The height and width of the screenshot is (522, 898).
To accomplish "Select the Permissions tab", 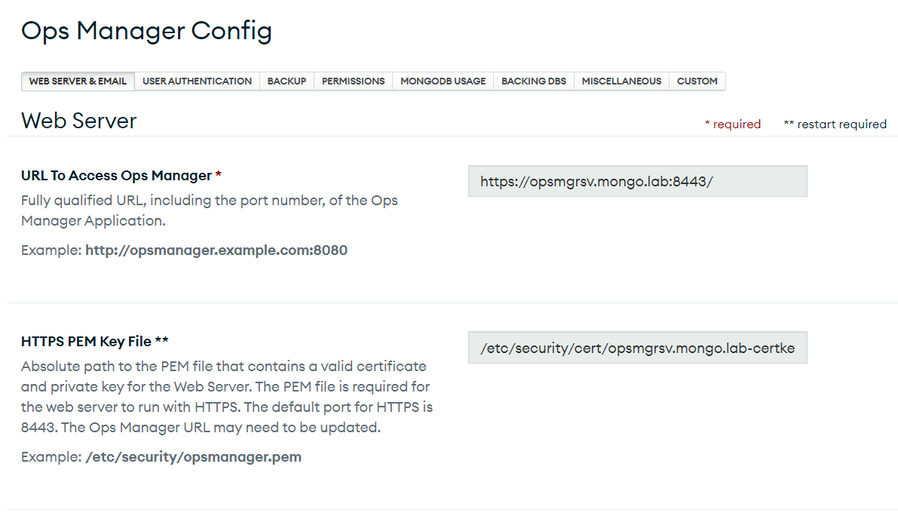I will coord(353,81).
